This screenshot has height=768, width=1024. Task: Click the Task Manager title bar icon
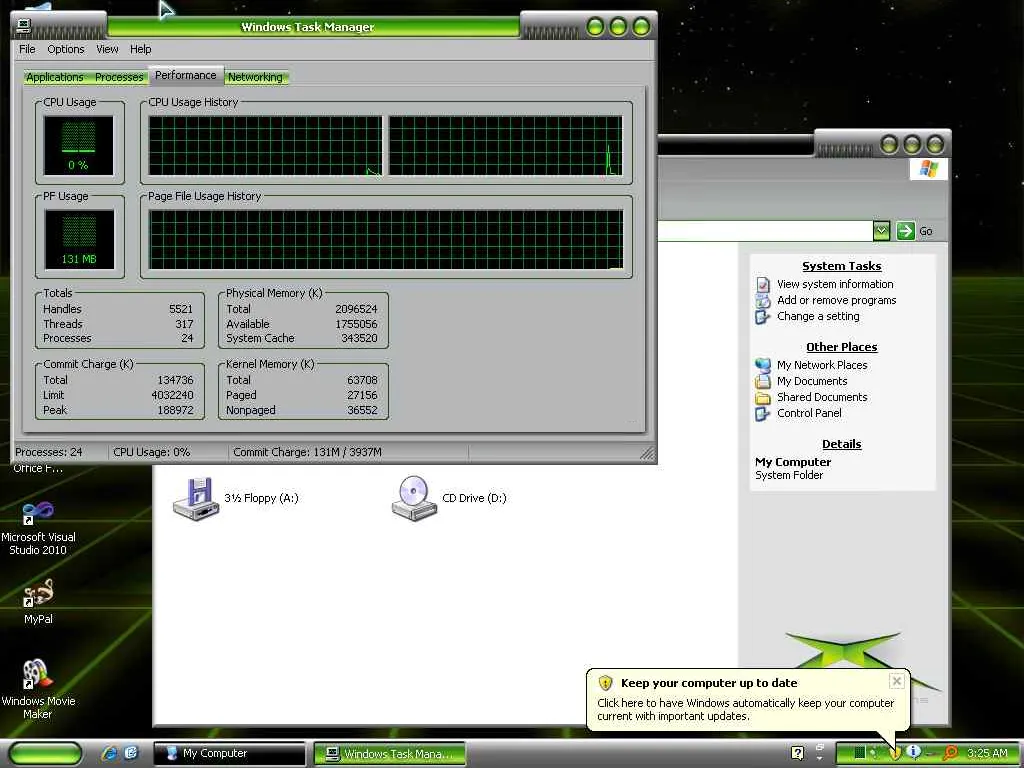point(24,25)
